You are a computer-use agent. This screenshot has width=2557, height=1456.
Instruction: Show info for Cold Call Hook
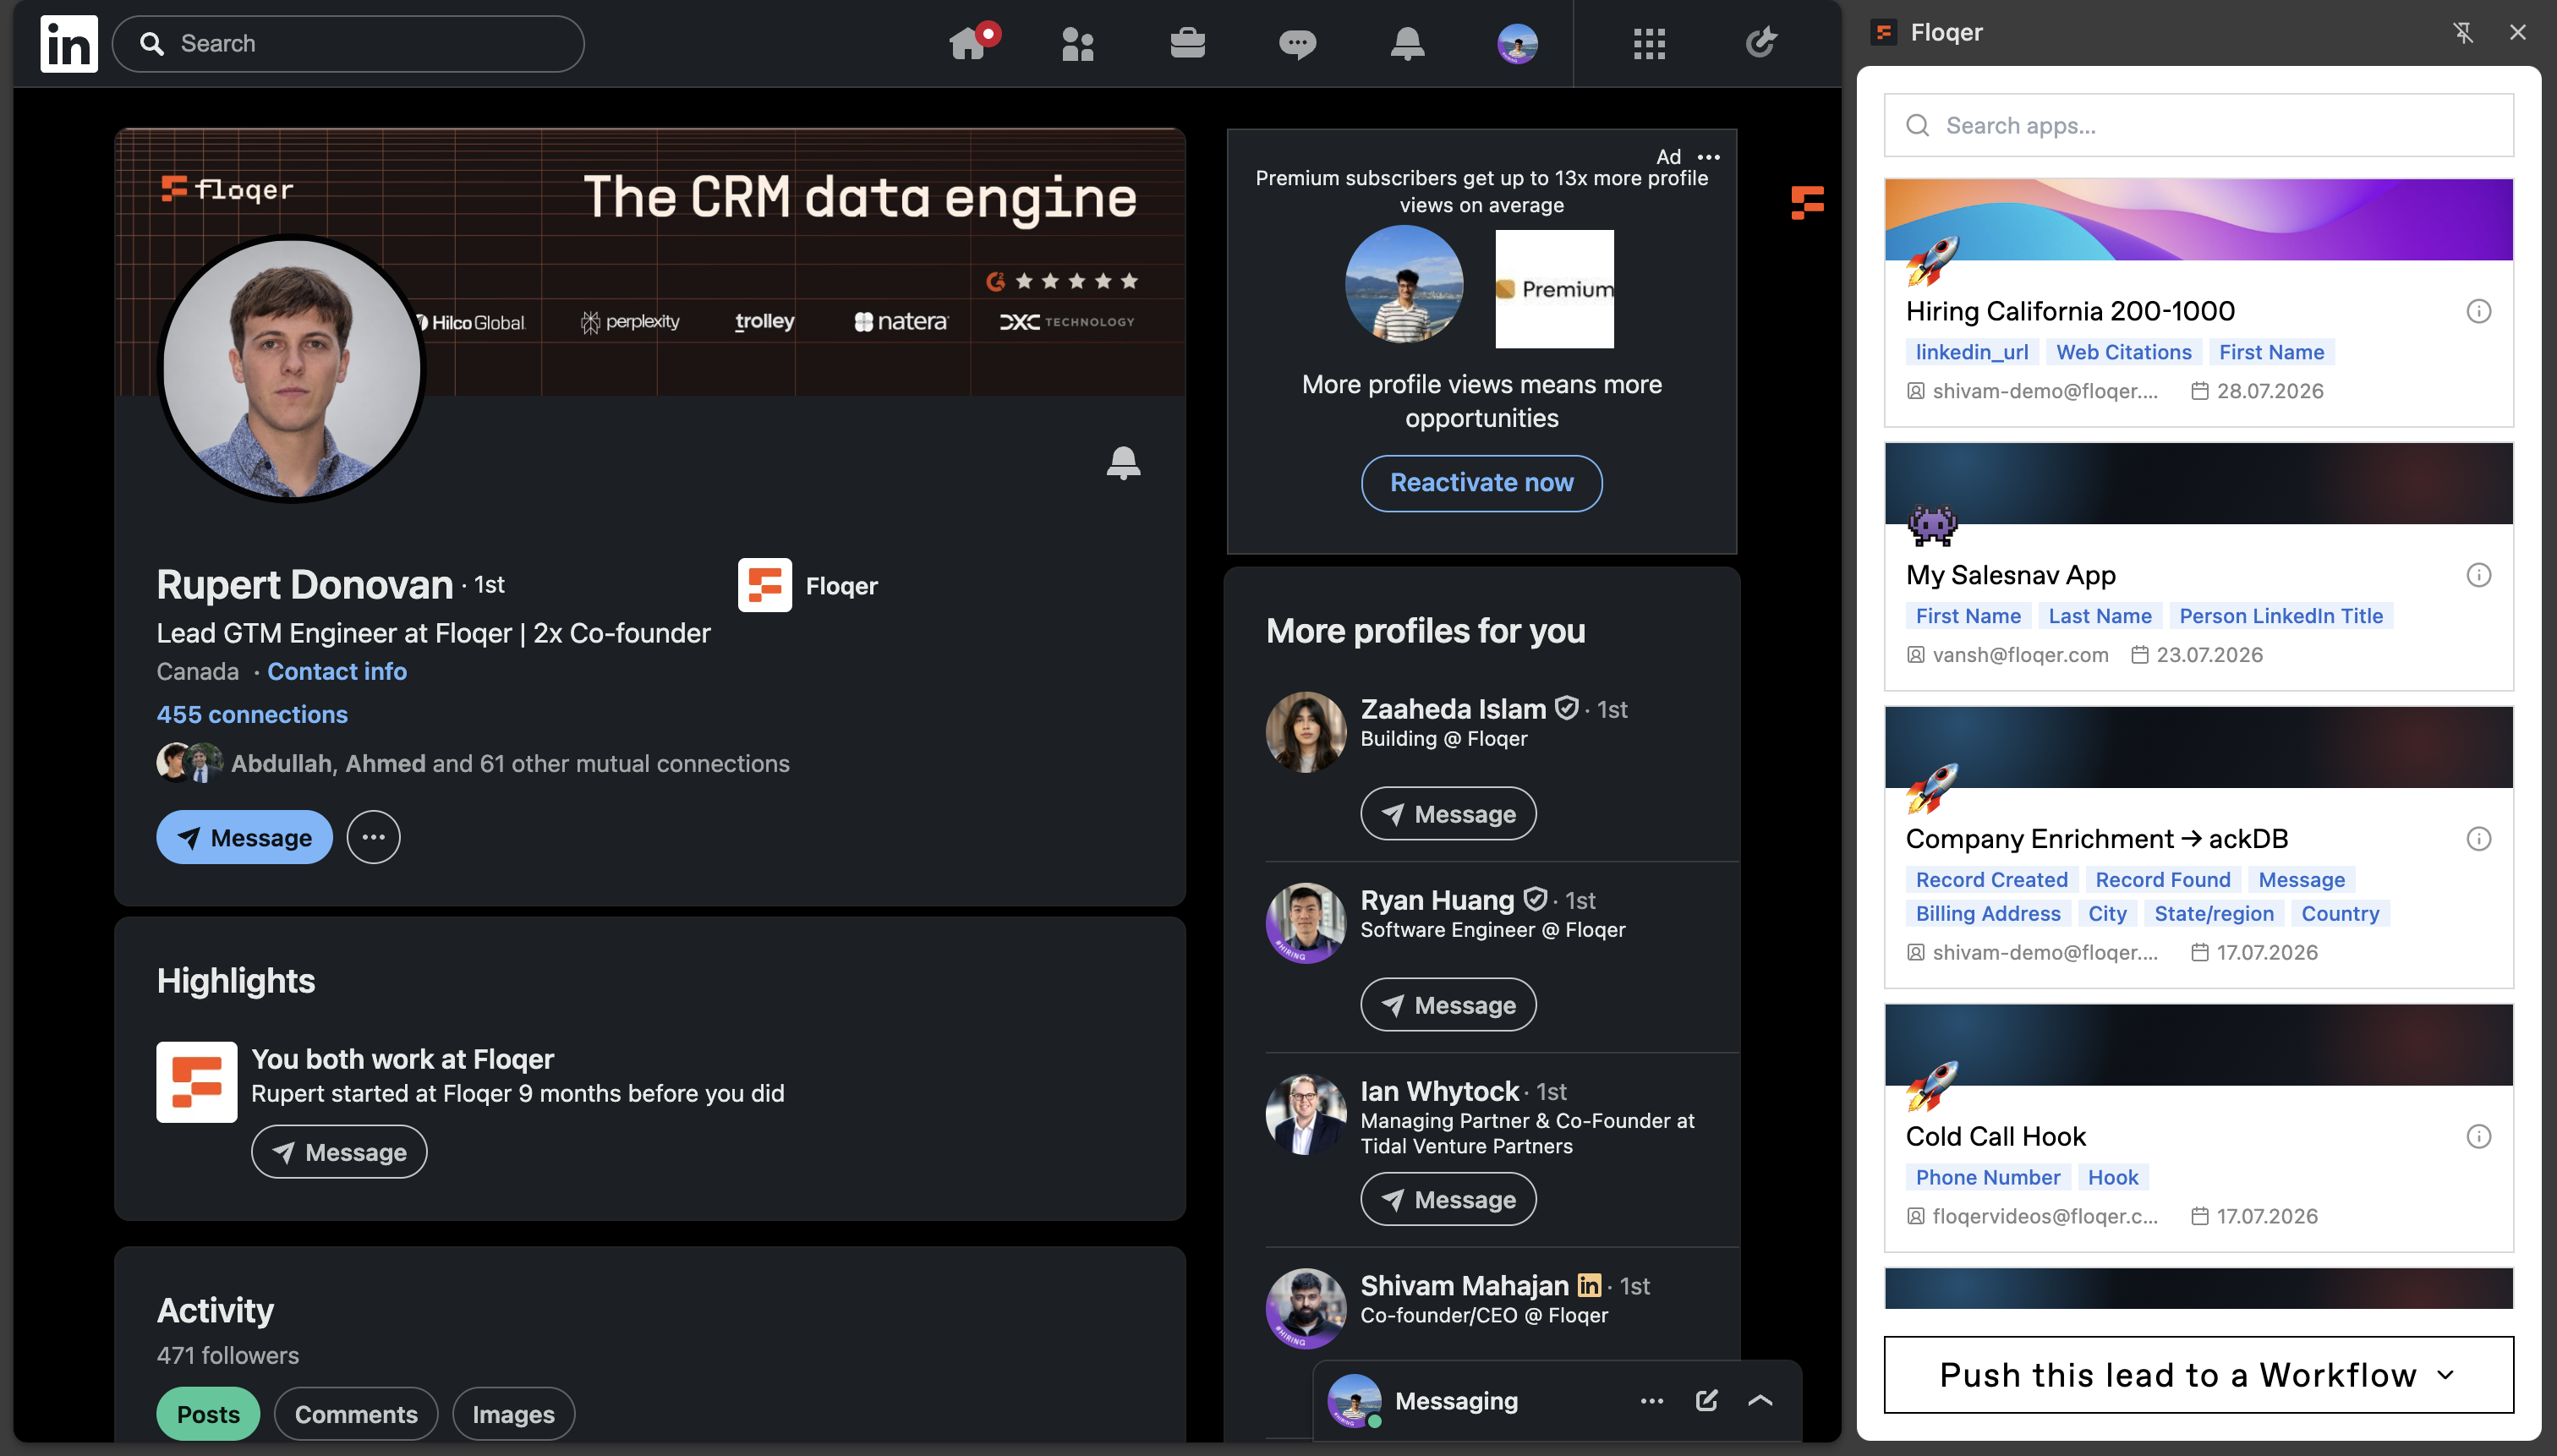click(2478, 1136)
